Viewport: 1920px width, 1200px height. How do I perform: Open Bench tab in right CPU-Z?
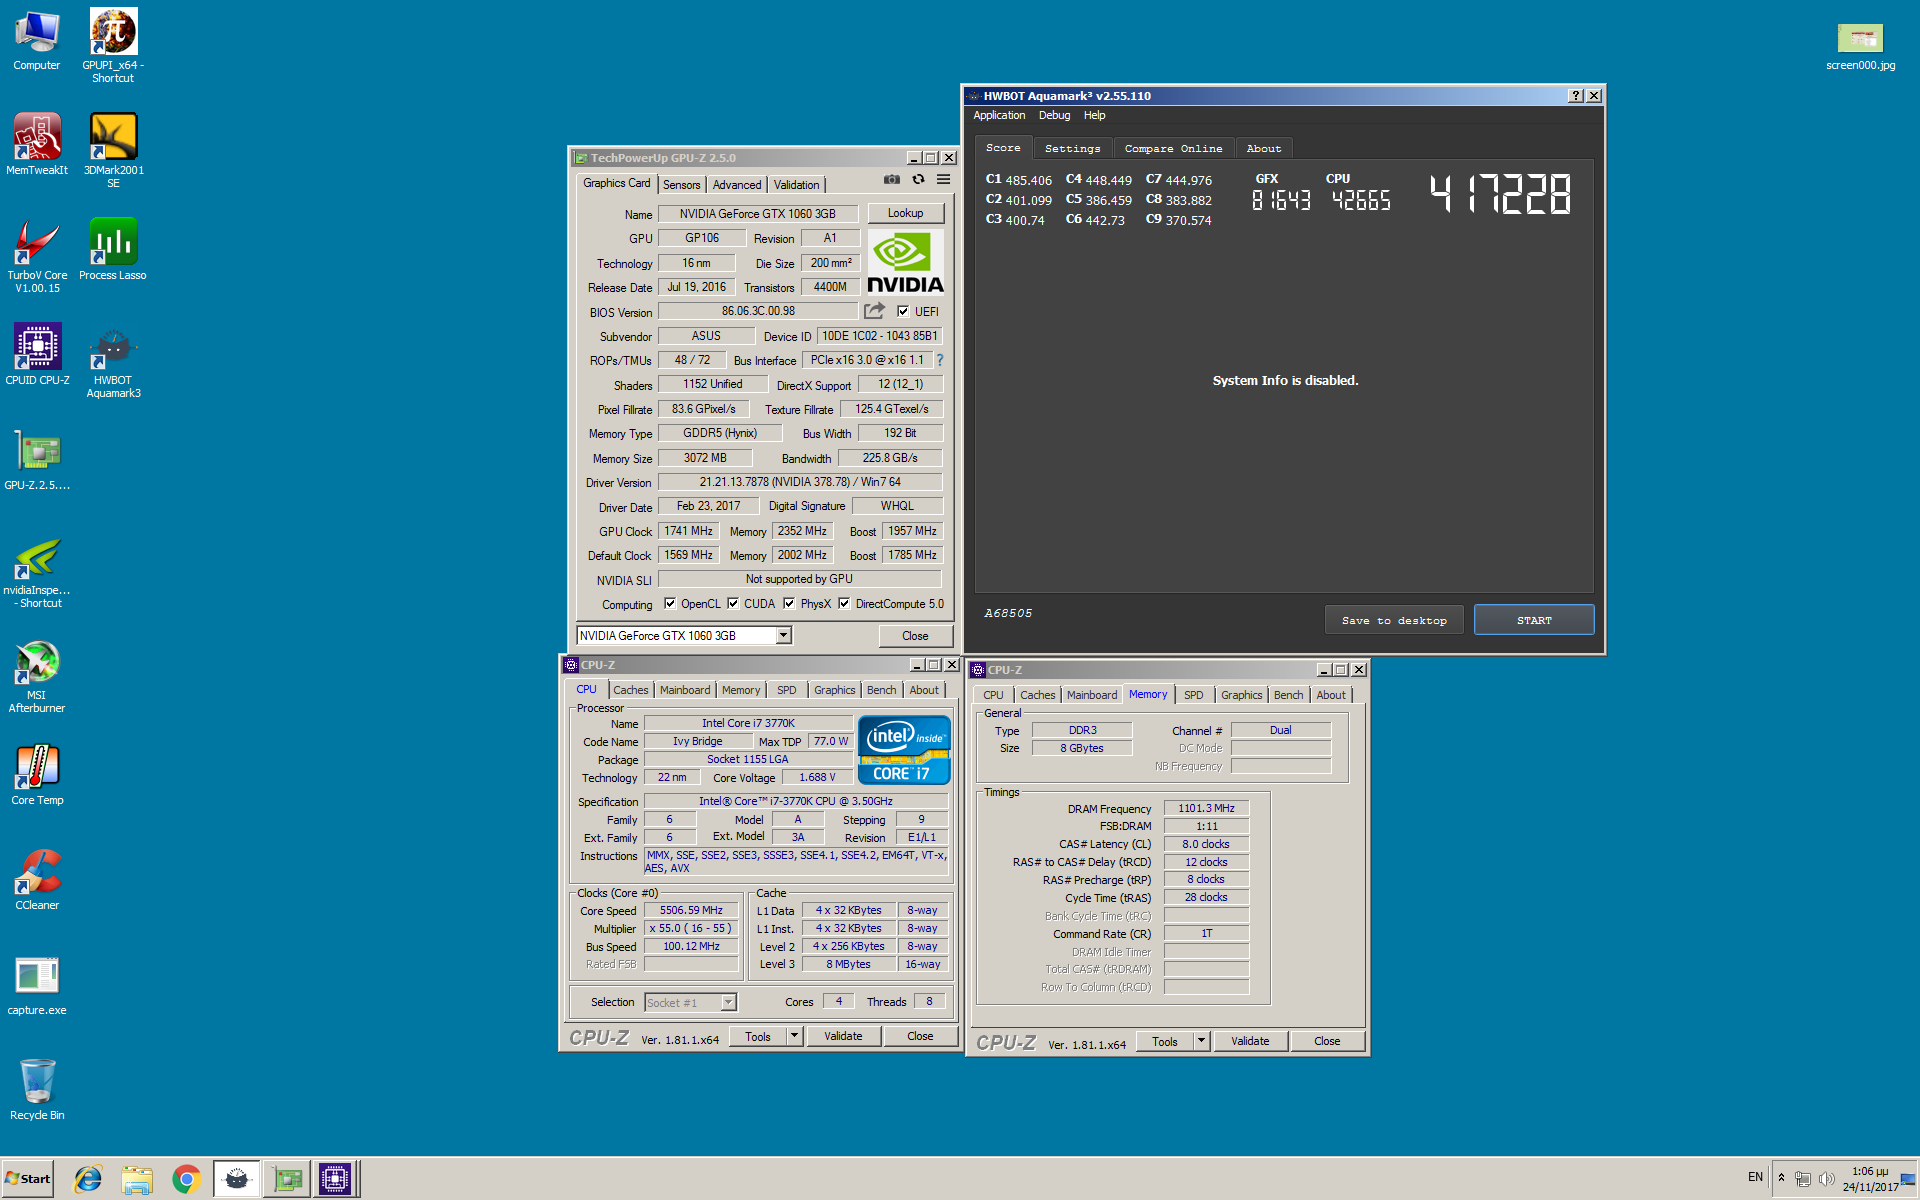pyautogui.click(x=1289, y=695)
